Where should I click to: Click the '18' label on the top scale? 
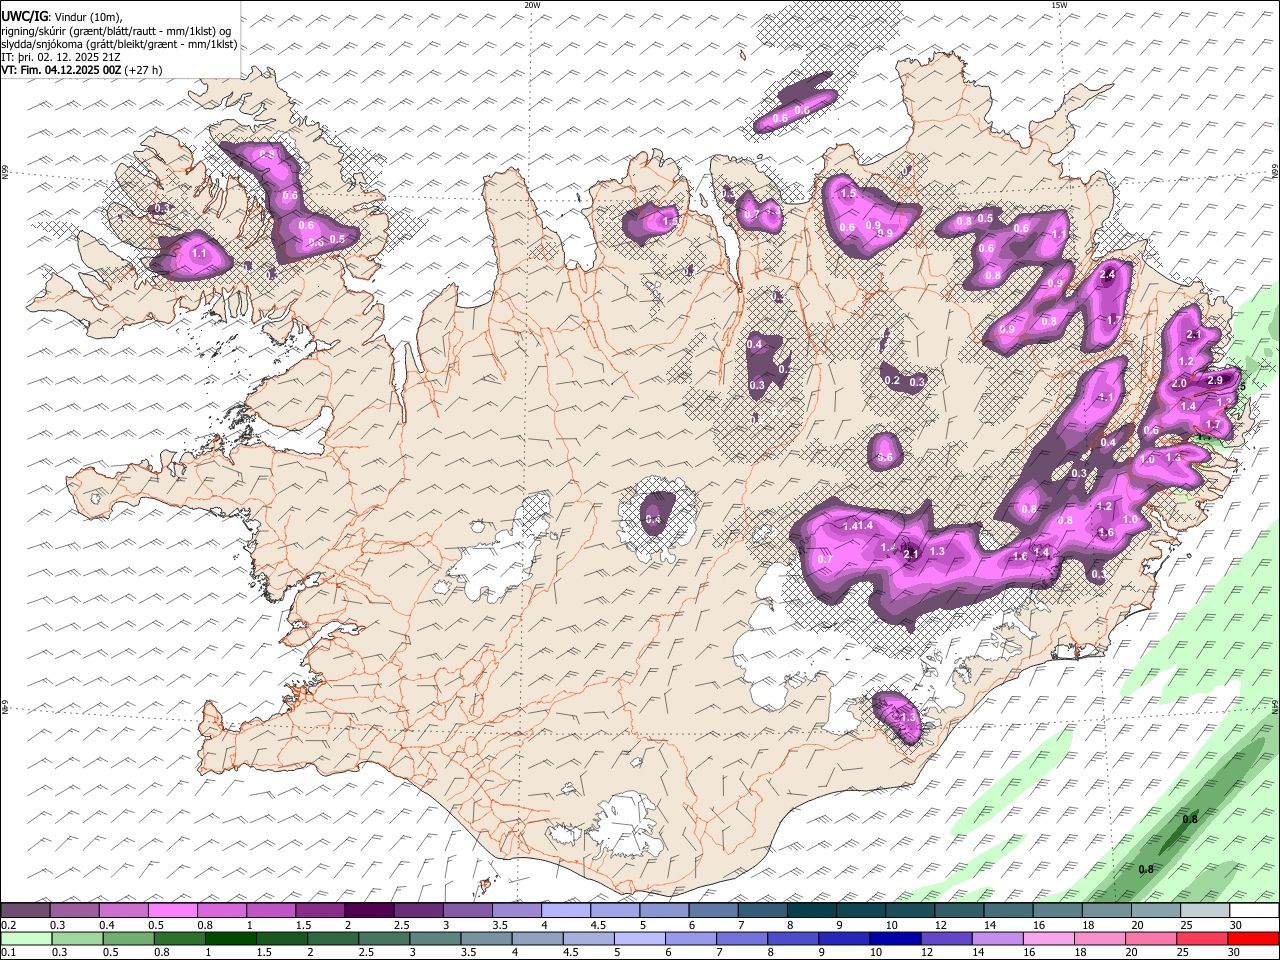click(x=1086, y=925)
